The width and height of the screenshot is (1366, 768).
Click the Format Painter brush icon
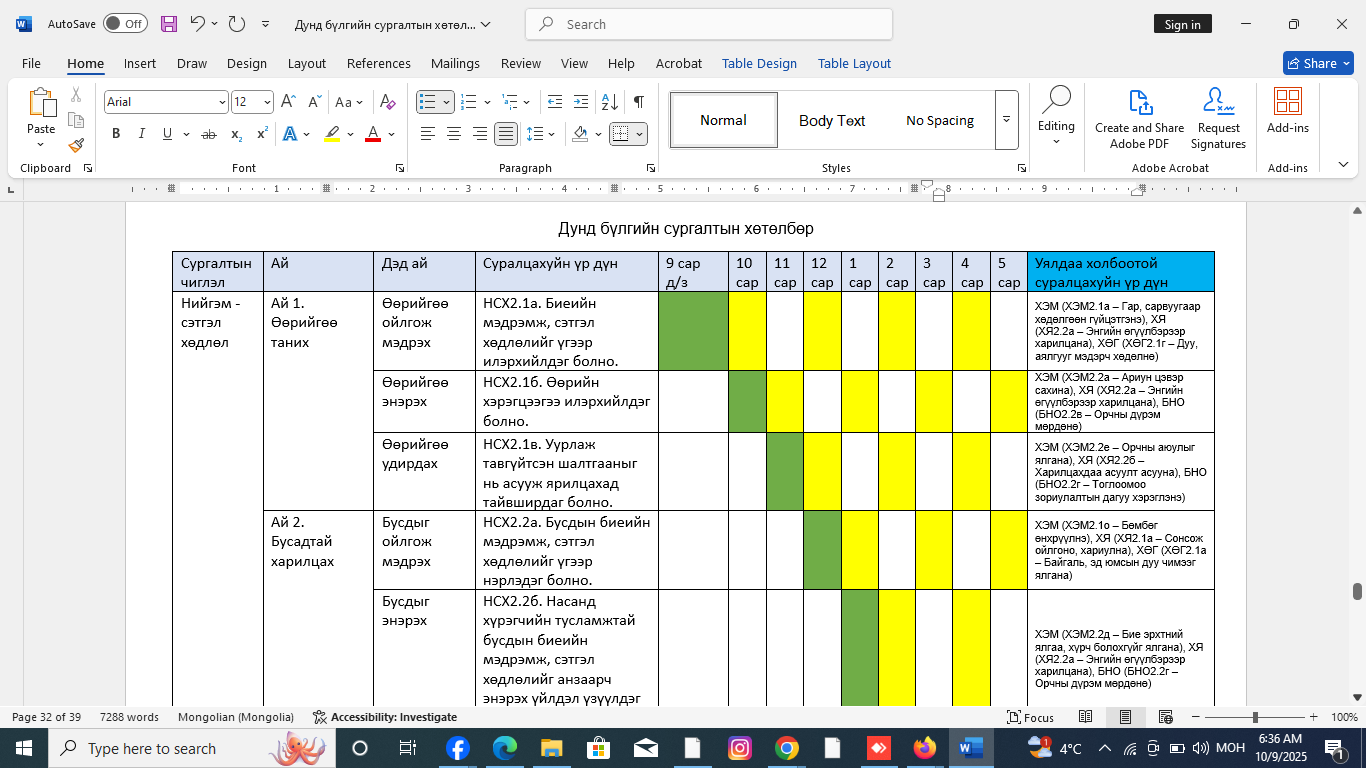click(x=76, y=145)
